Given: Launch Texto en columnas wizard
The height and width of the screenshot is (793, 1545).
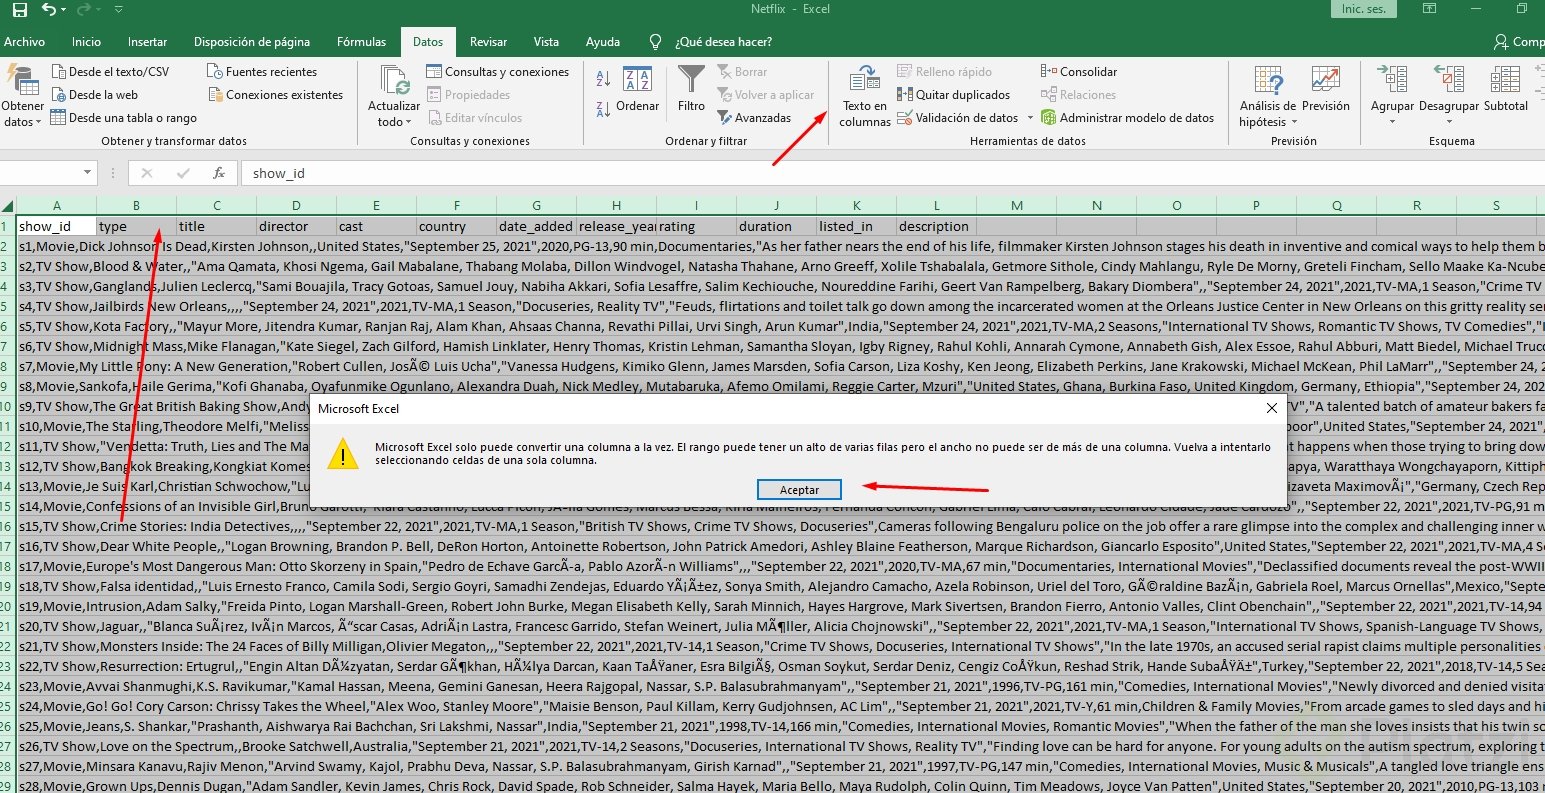Looking at the screenshot, I should pos(864,96).
